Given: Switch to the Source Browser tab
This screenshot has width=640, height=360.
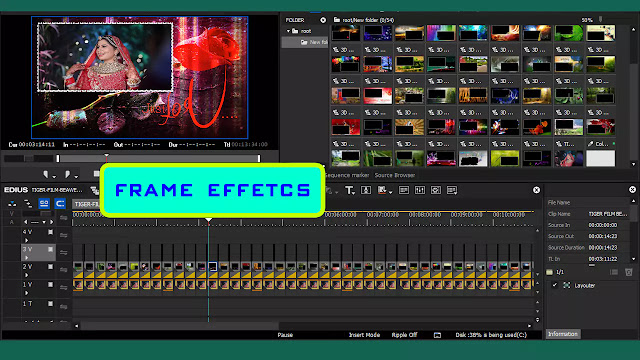Looking at the screenshot, I should tap(395, 175).
